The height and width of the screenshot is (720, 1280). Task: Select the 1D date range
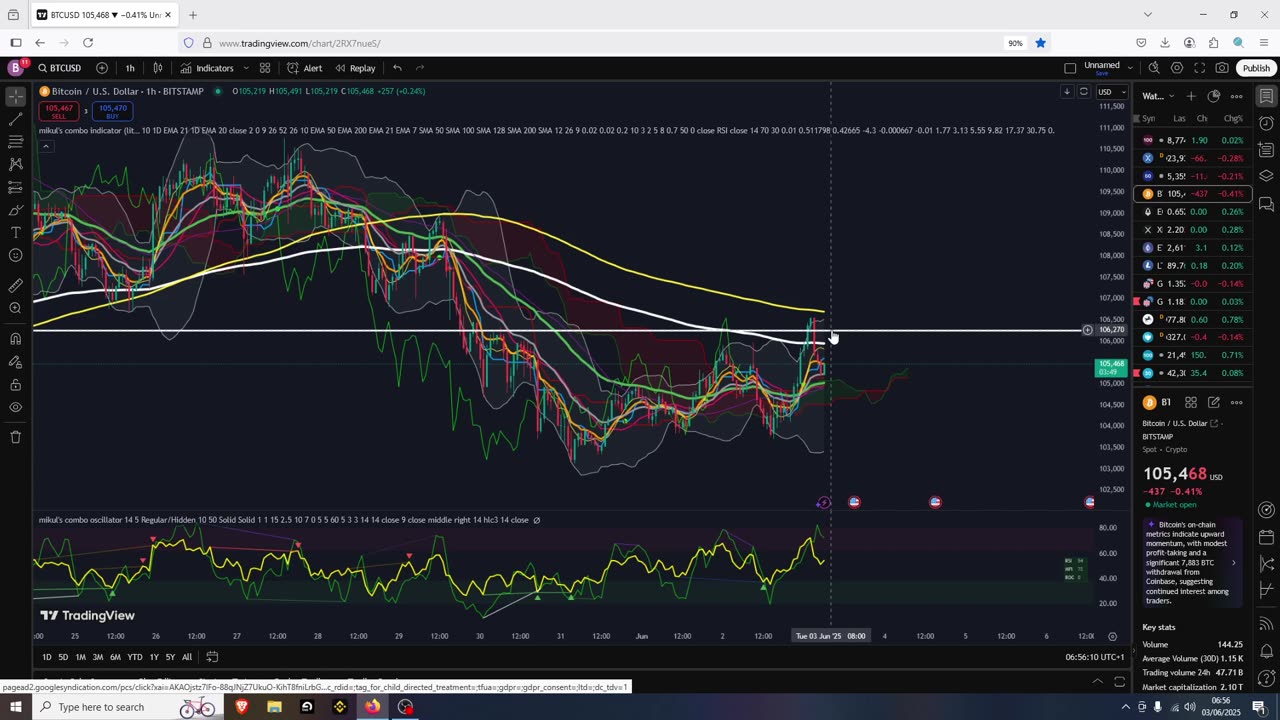47,657
